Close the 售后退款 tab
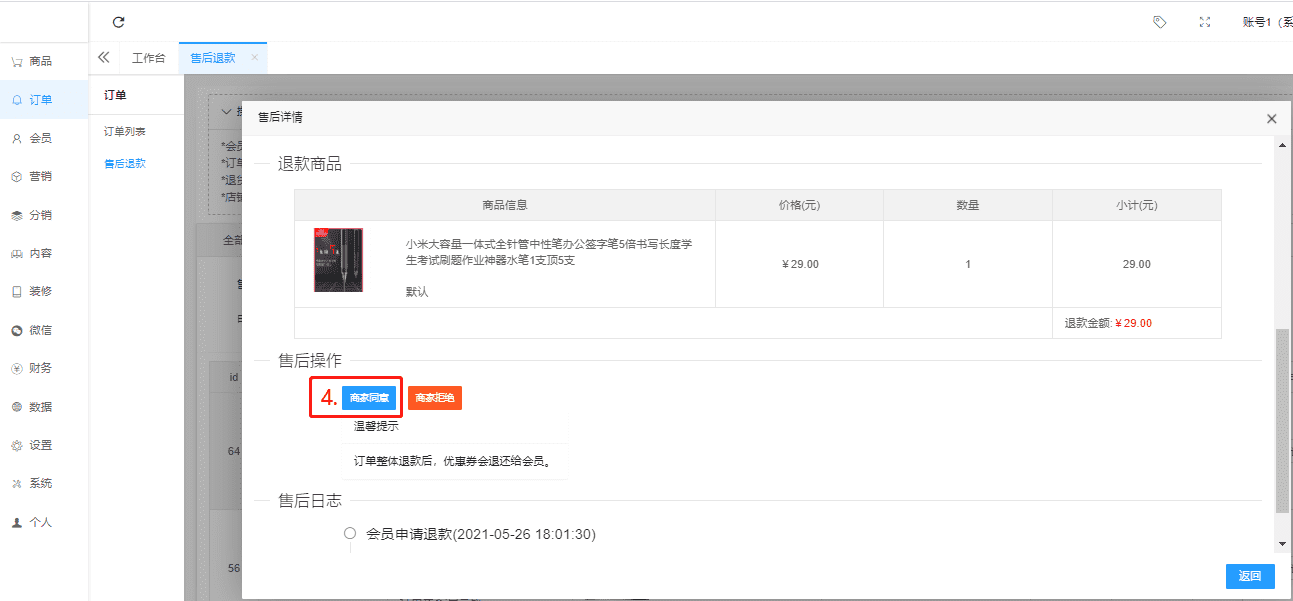This screenshot has width=1293, height=601. coord(254,58)
